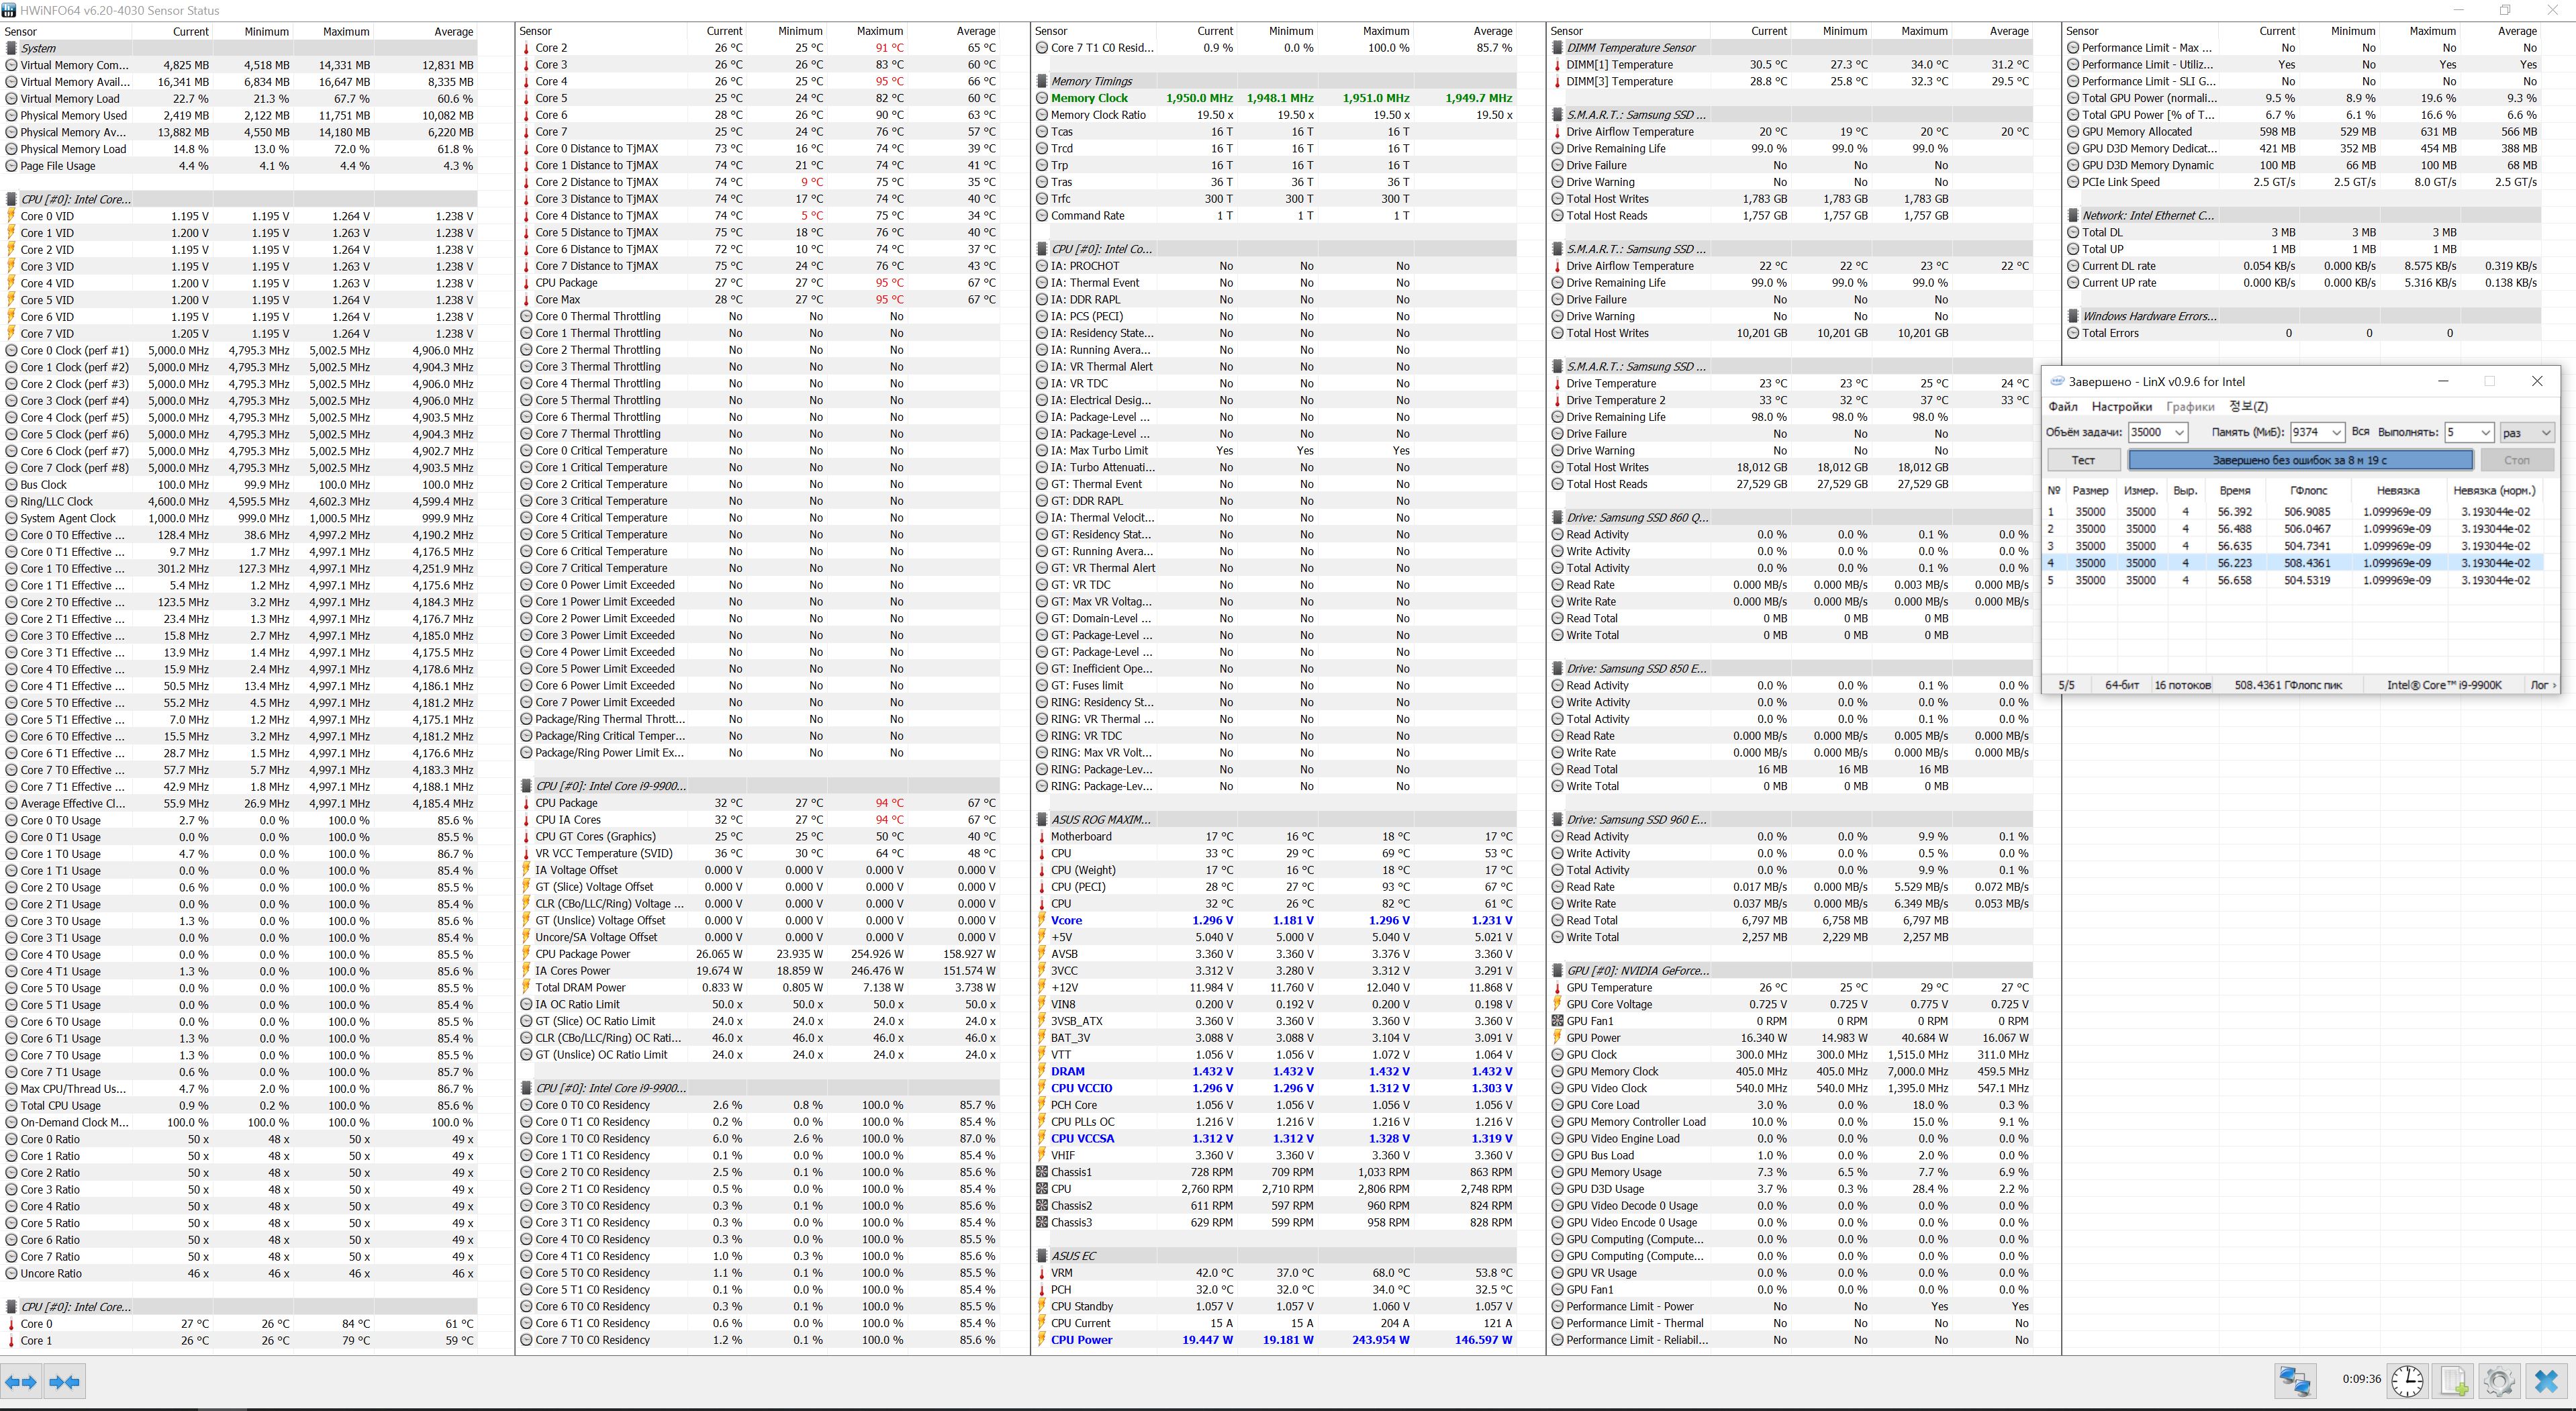
Task: Click the completed progress bar in LinX
Action: pos(2300,460)
